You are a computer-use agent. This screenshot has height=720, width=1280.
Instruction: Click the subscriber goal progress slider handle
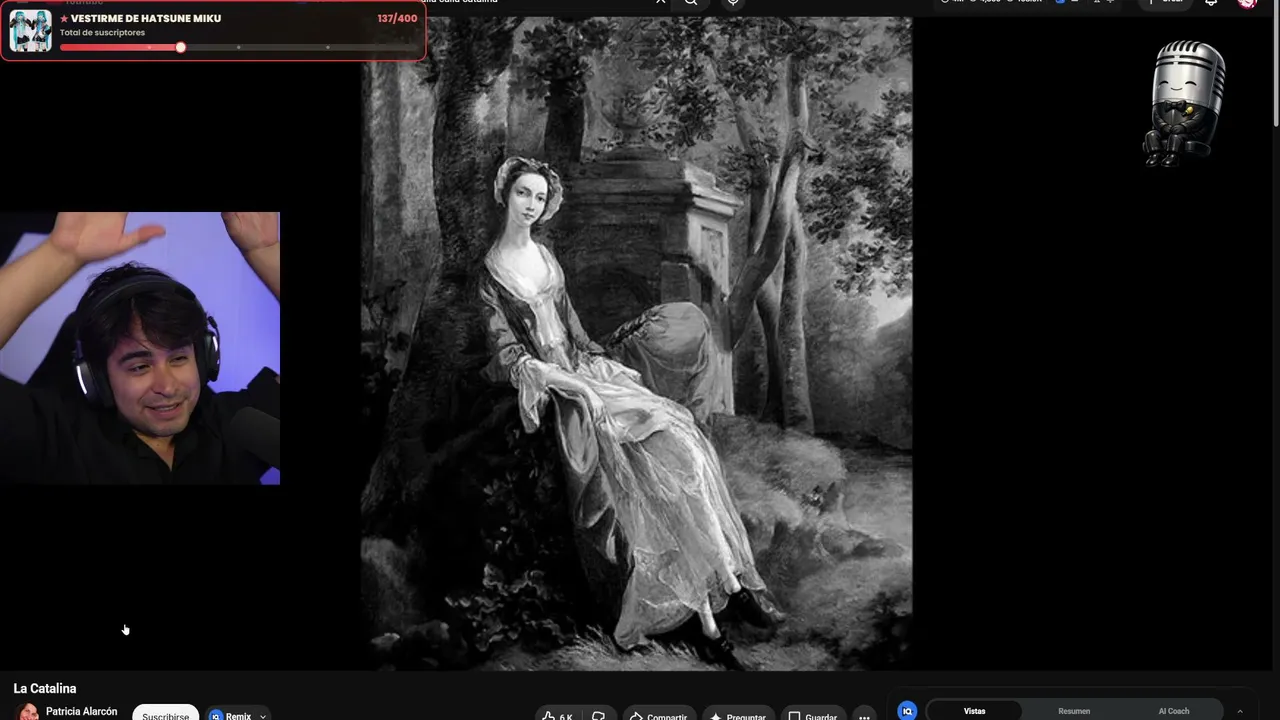coord(181,47)
